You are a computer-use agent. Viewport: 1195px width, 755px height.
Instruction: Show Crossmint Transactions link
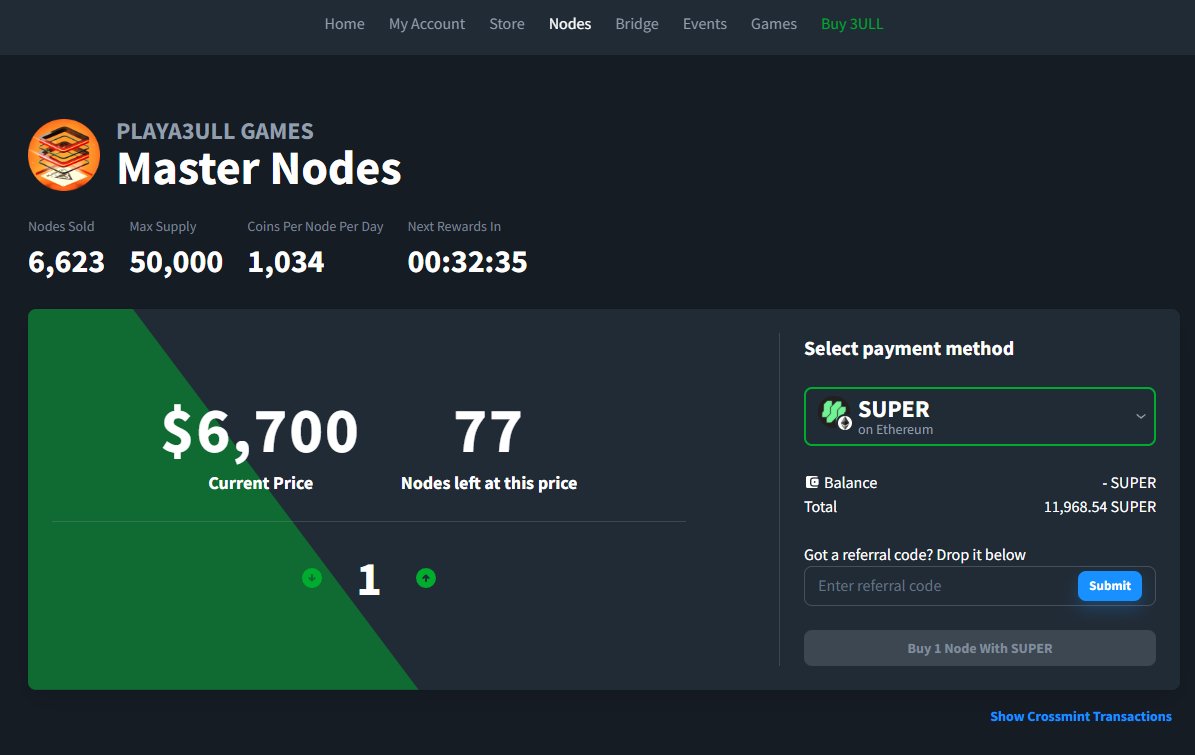pos(1081,716)
